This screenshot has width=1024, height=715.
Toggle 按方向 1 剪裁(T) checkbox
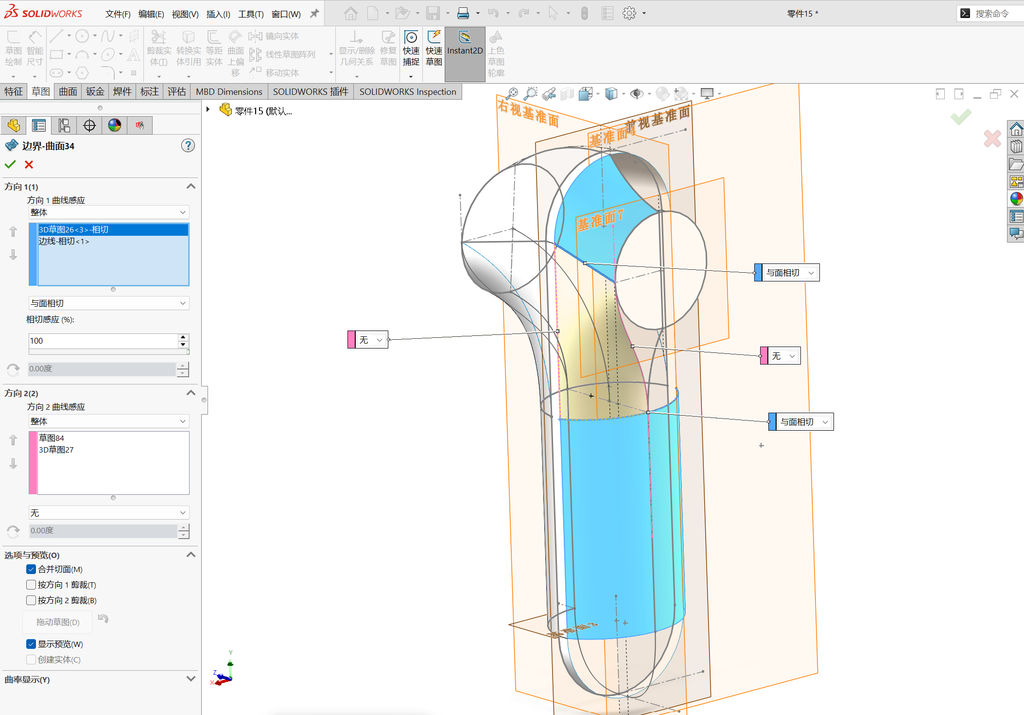pyautogui.click(x=31, y=585)
